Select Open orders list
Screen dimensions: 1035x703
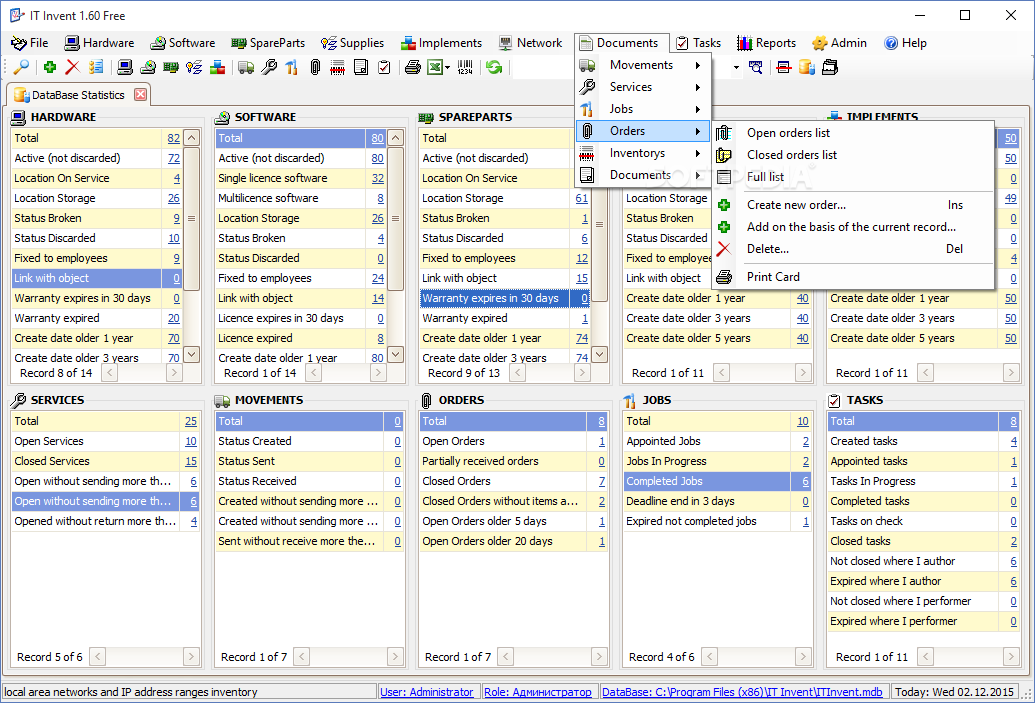853,133
